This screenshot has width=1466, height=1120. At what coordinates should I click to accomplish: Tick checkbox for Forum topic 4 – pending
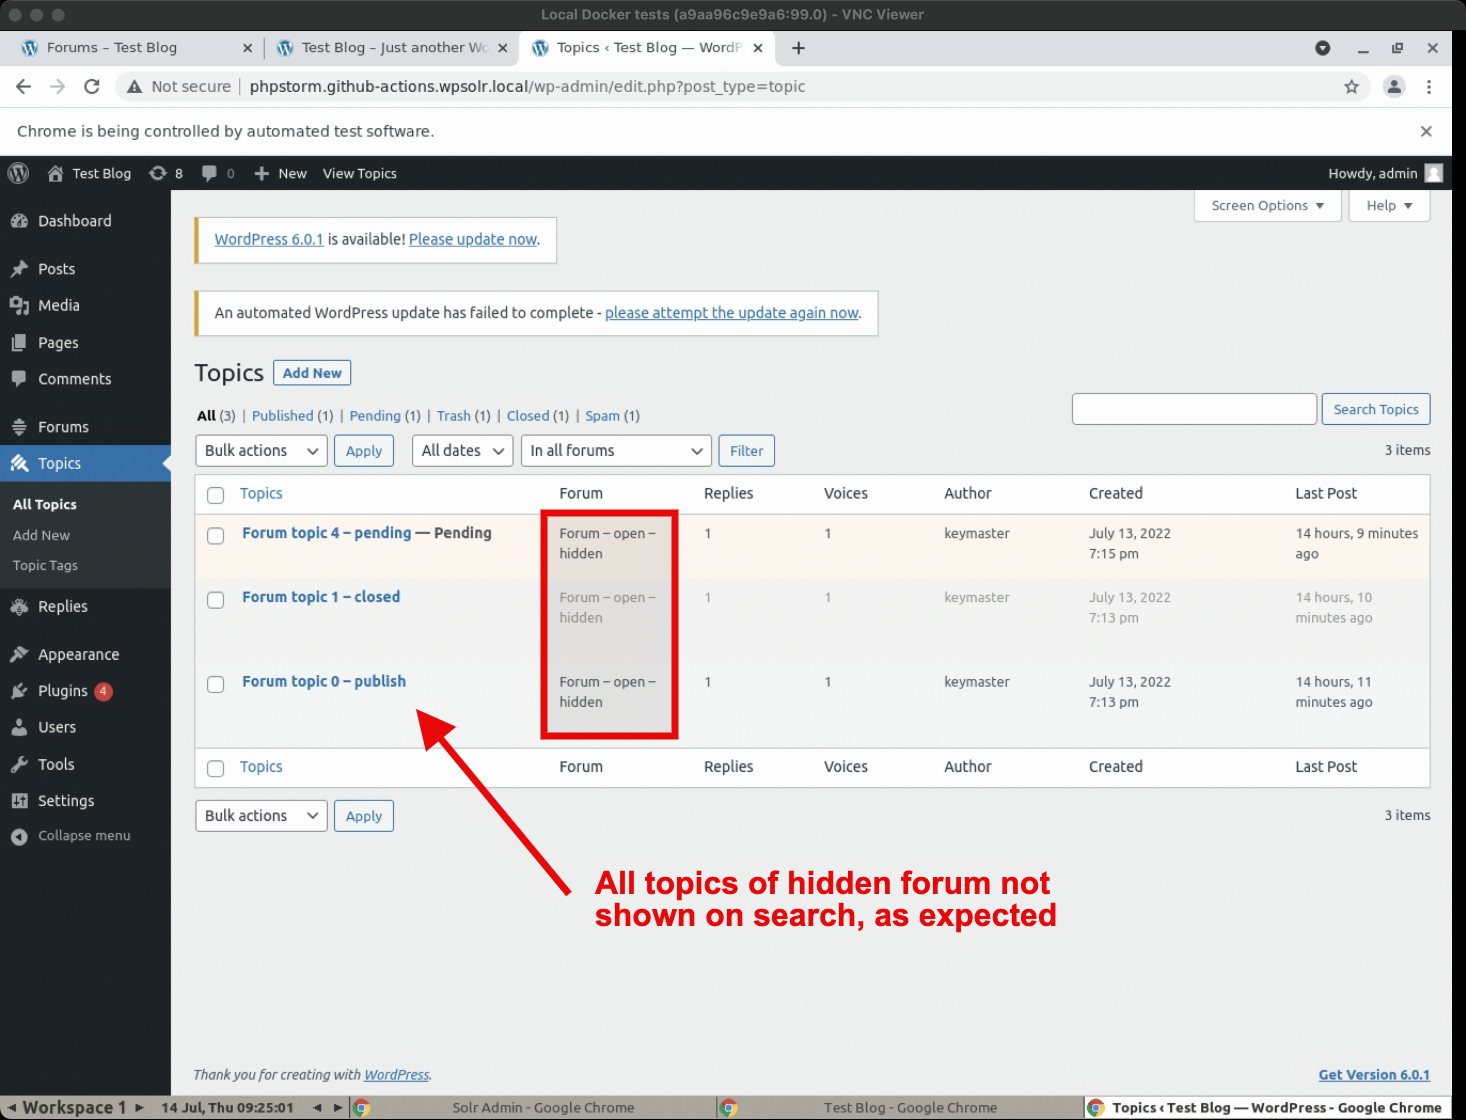215,536
